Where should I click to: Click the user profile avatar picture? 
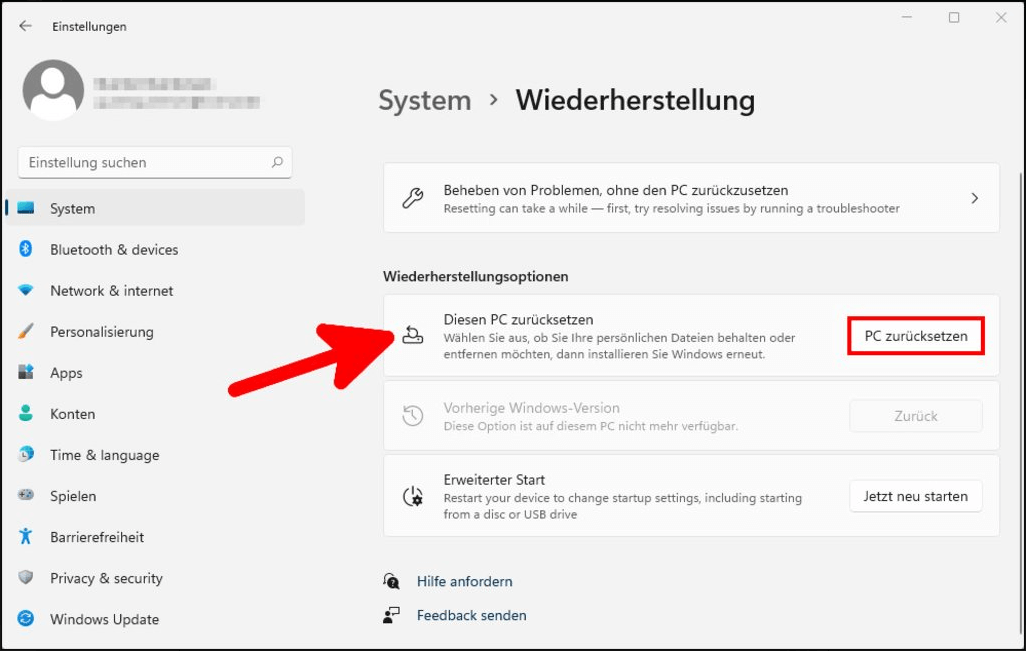(53, 90)
